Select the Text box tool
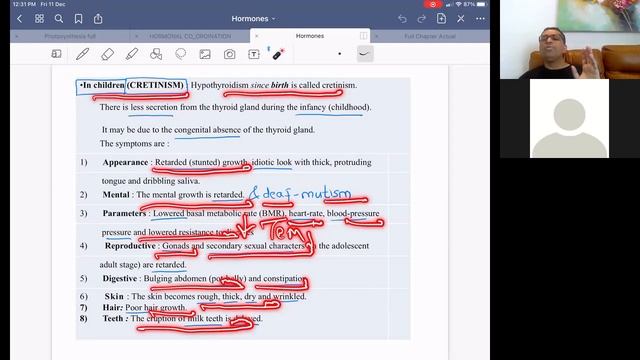640x360 pixels. pyautogui.click(x=254, y=54)
